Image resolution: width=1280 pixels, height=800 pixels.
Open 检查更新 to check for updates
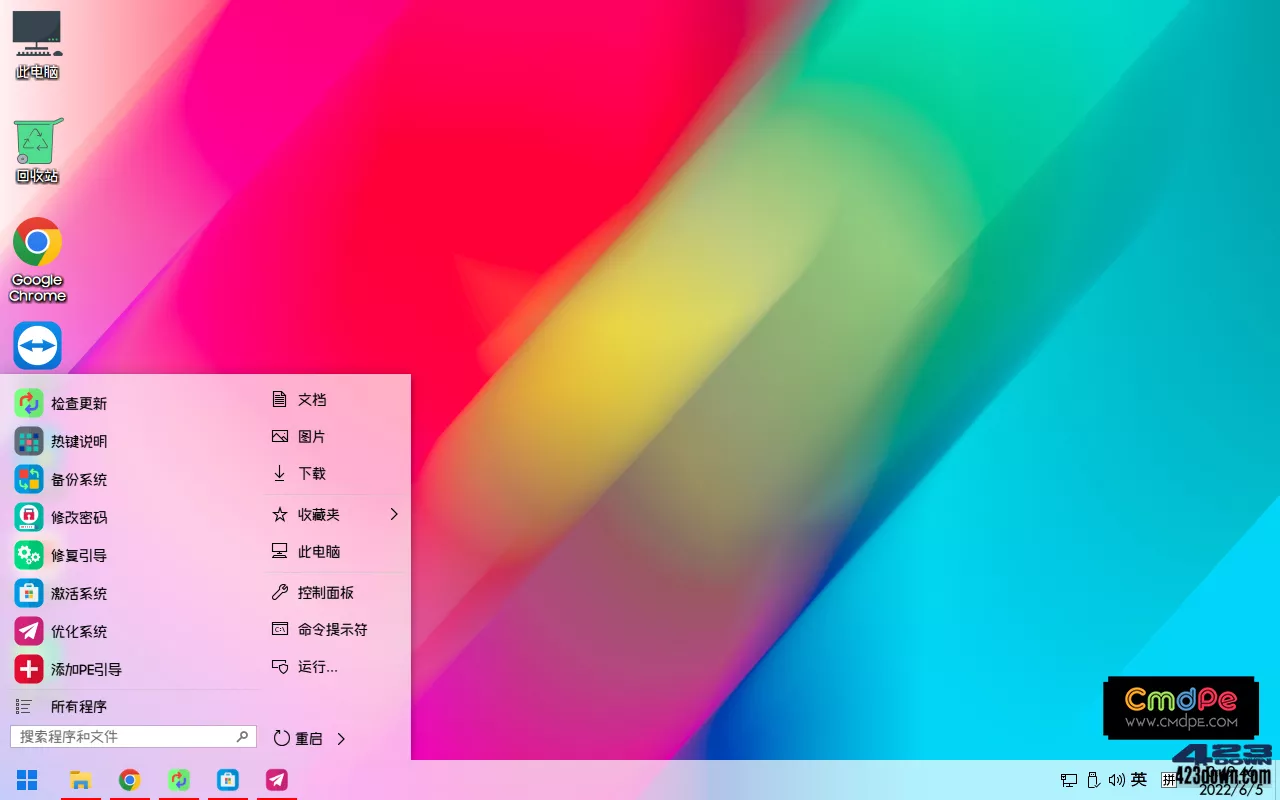tap(78, 403)
